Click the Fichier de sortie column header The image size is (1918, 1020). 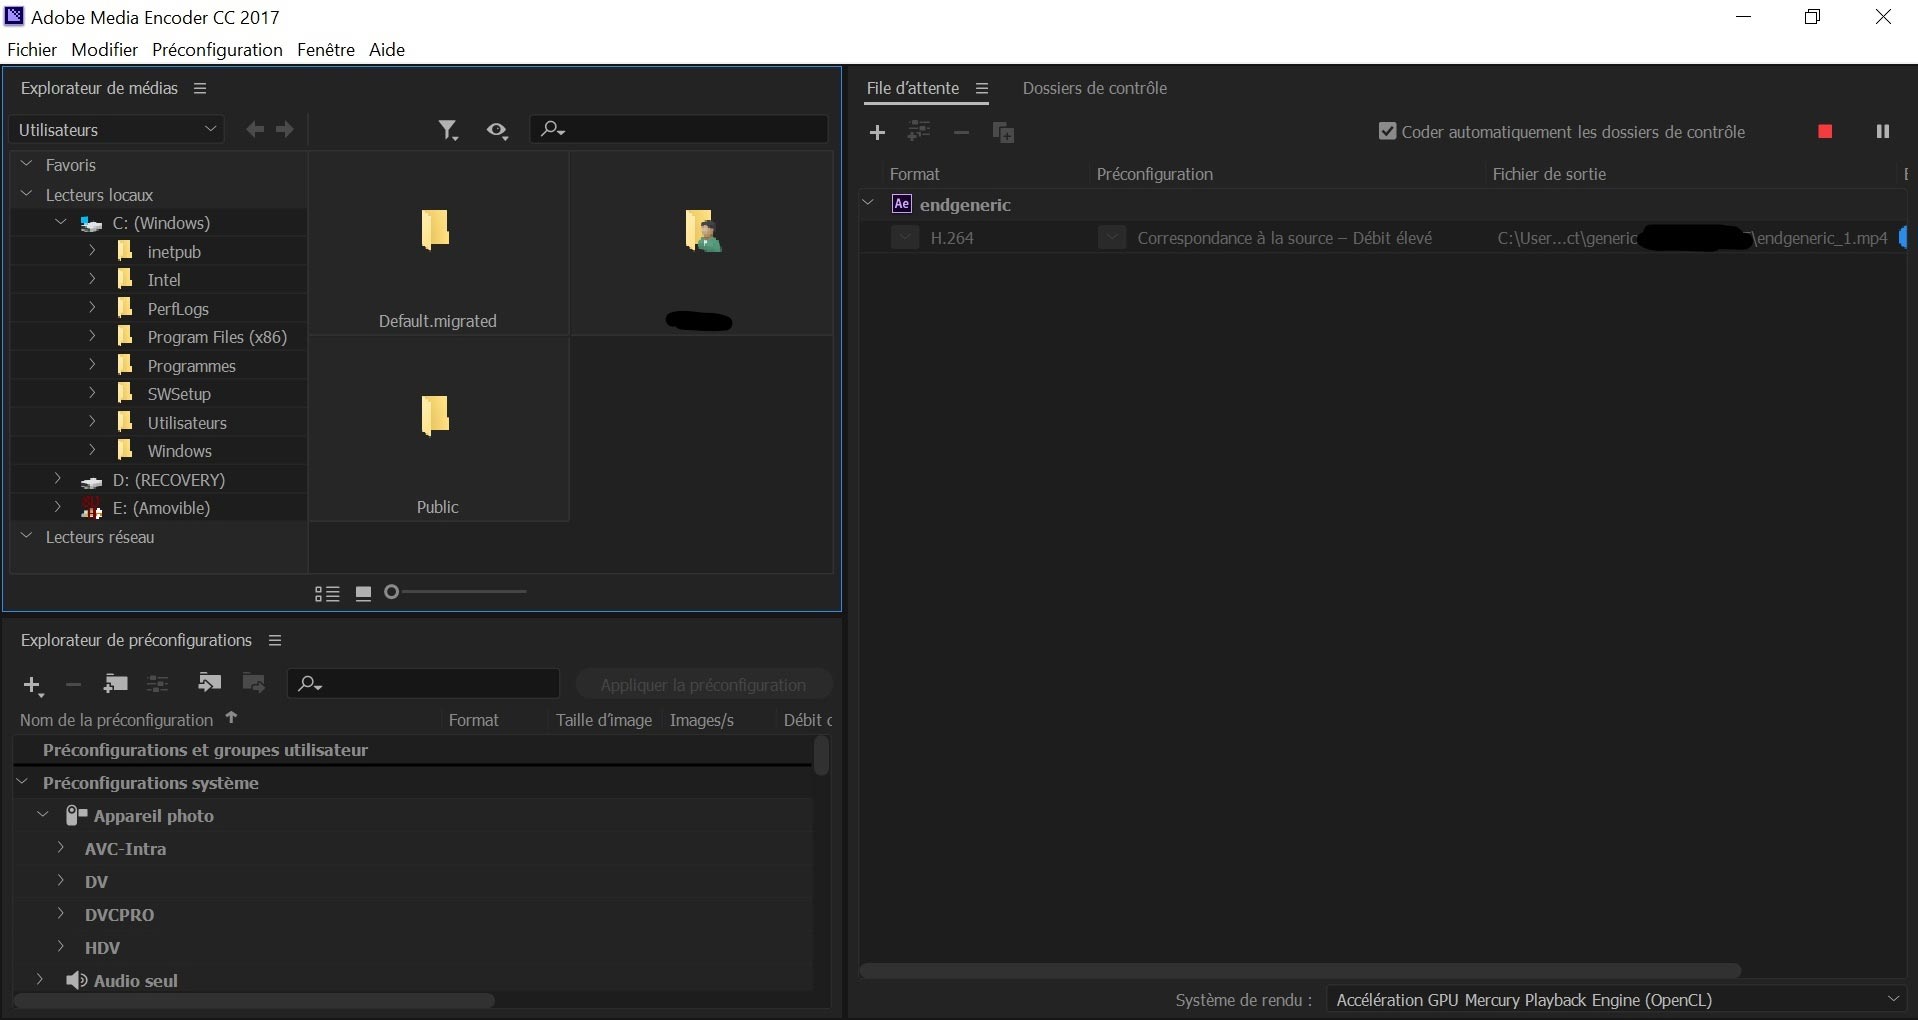1549,174
